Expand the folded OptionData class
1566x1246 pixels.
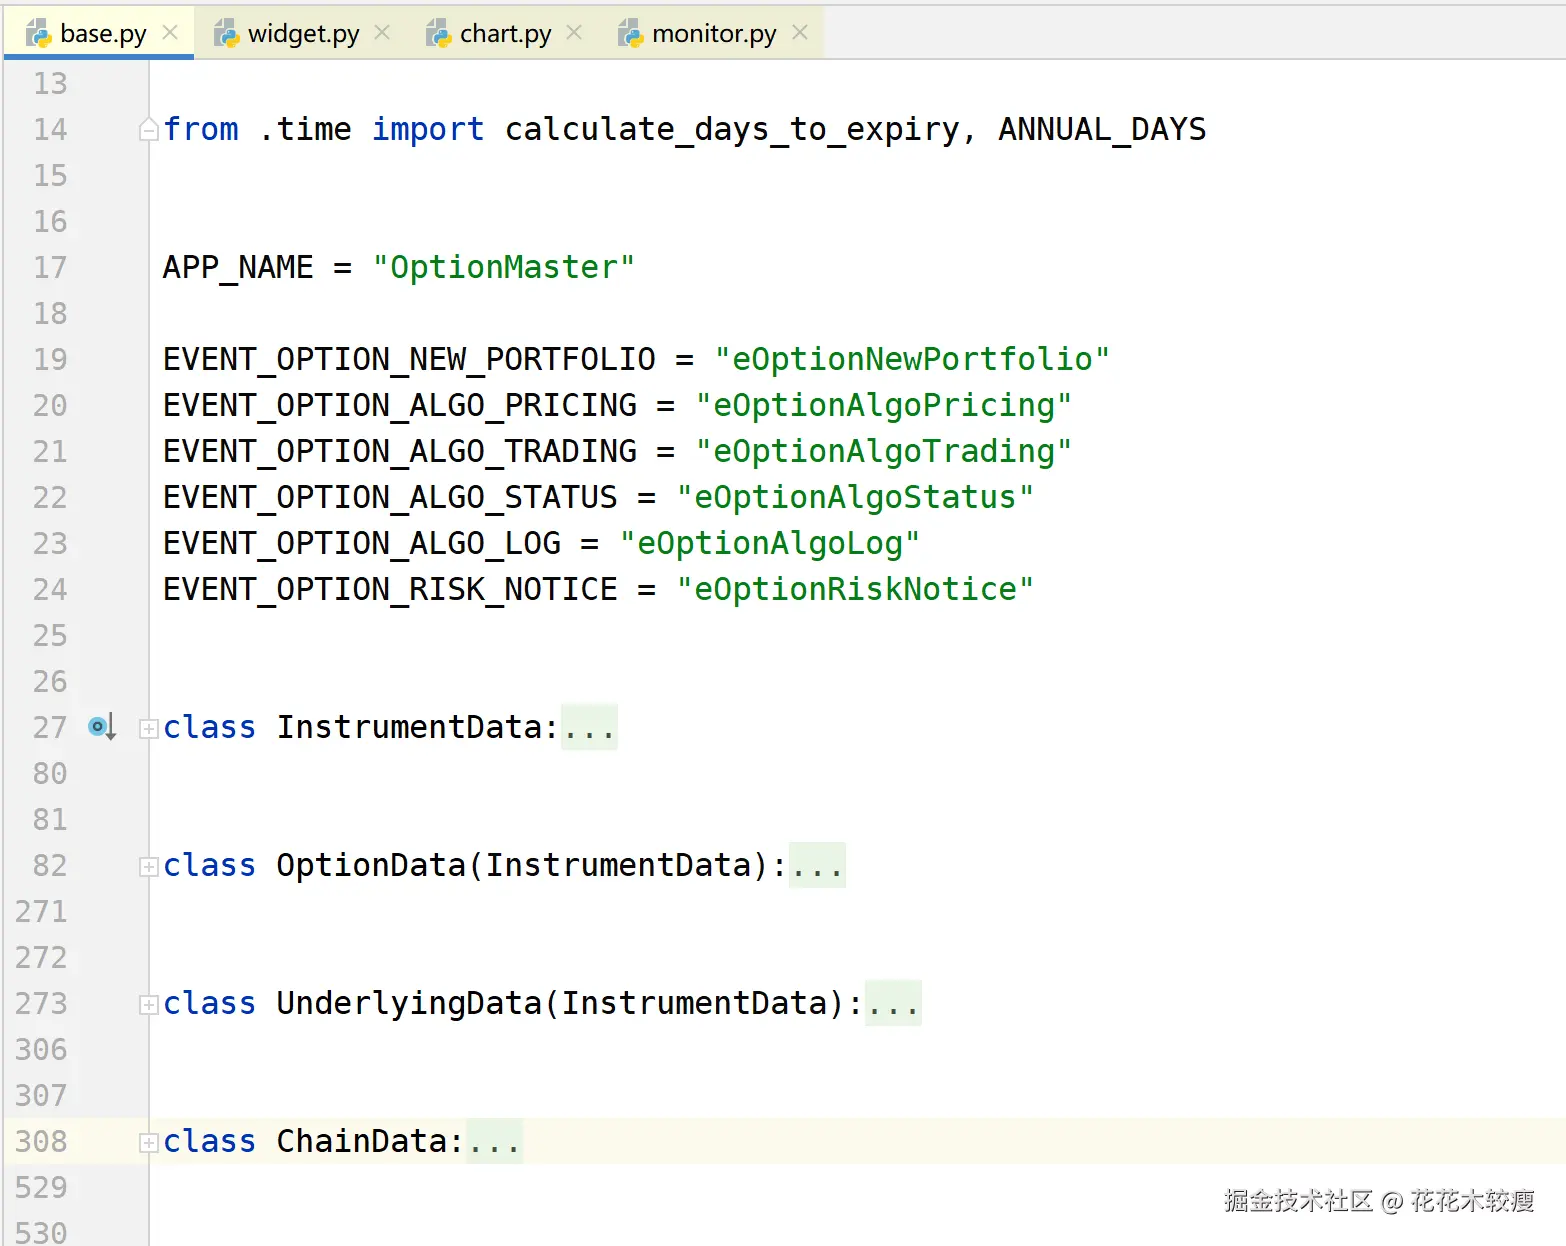click(x=148, y=866)
